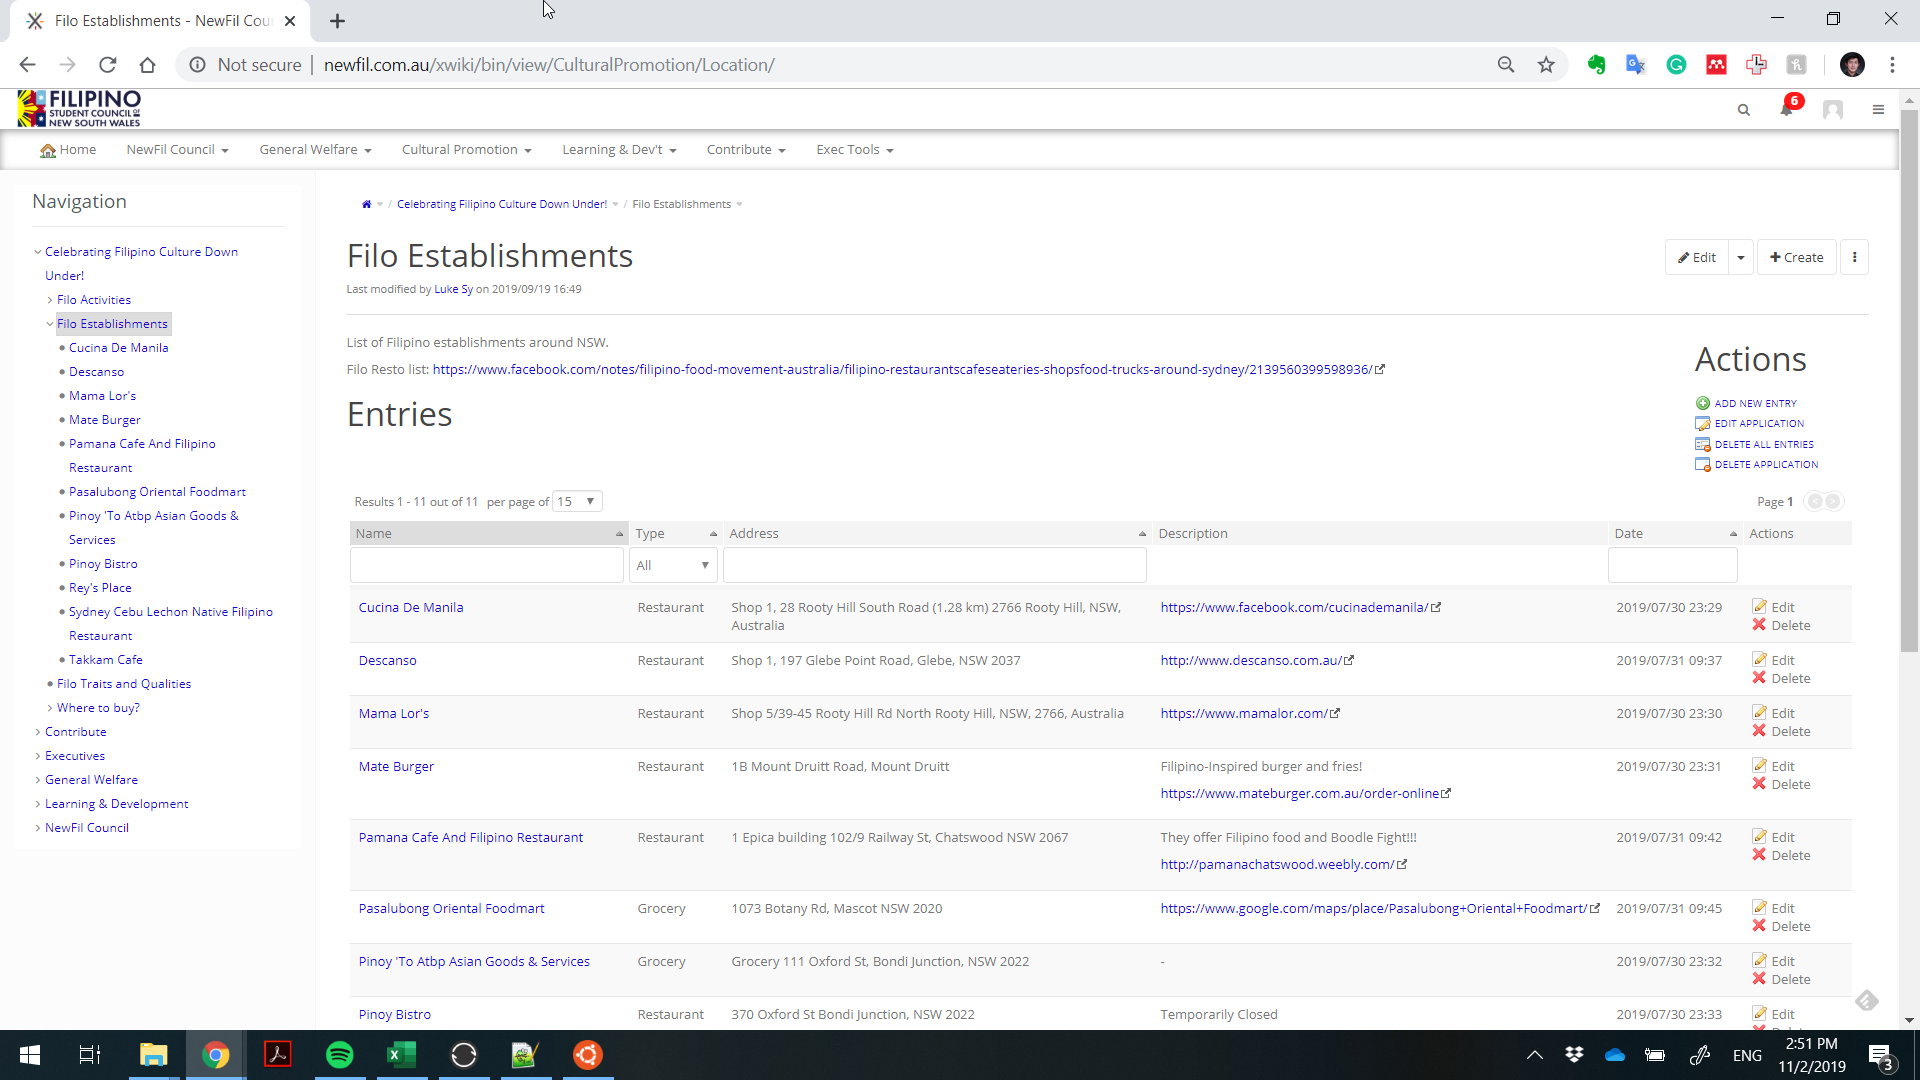Click the page vertical scrollbar thumb
Image resolution: width=1920 pixels, height=1080 pixels.
(1909, 380)
